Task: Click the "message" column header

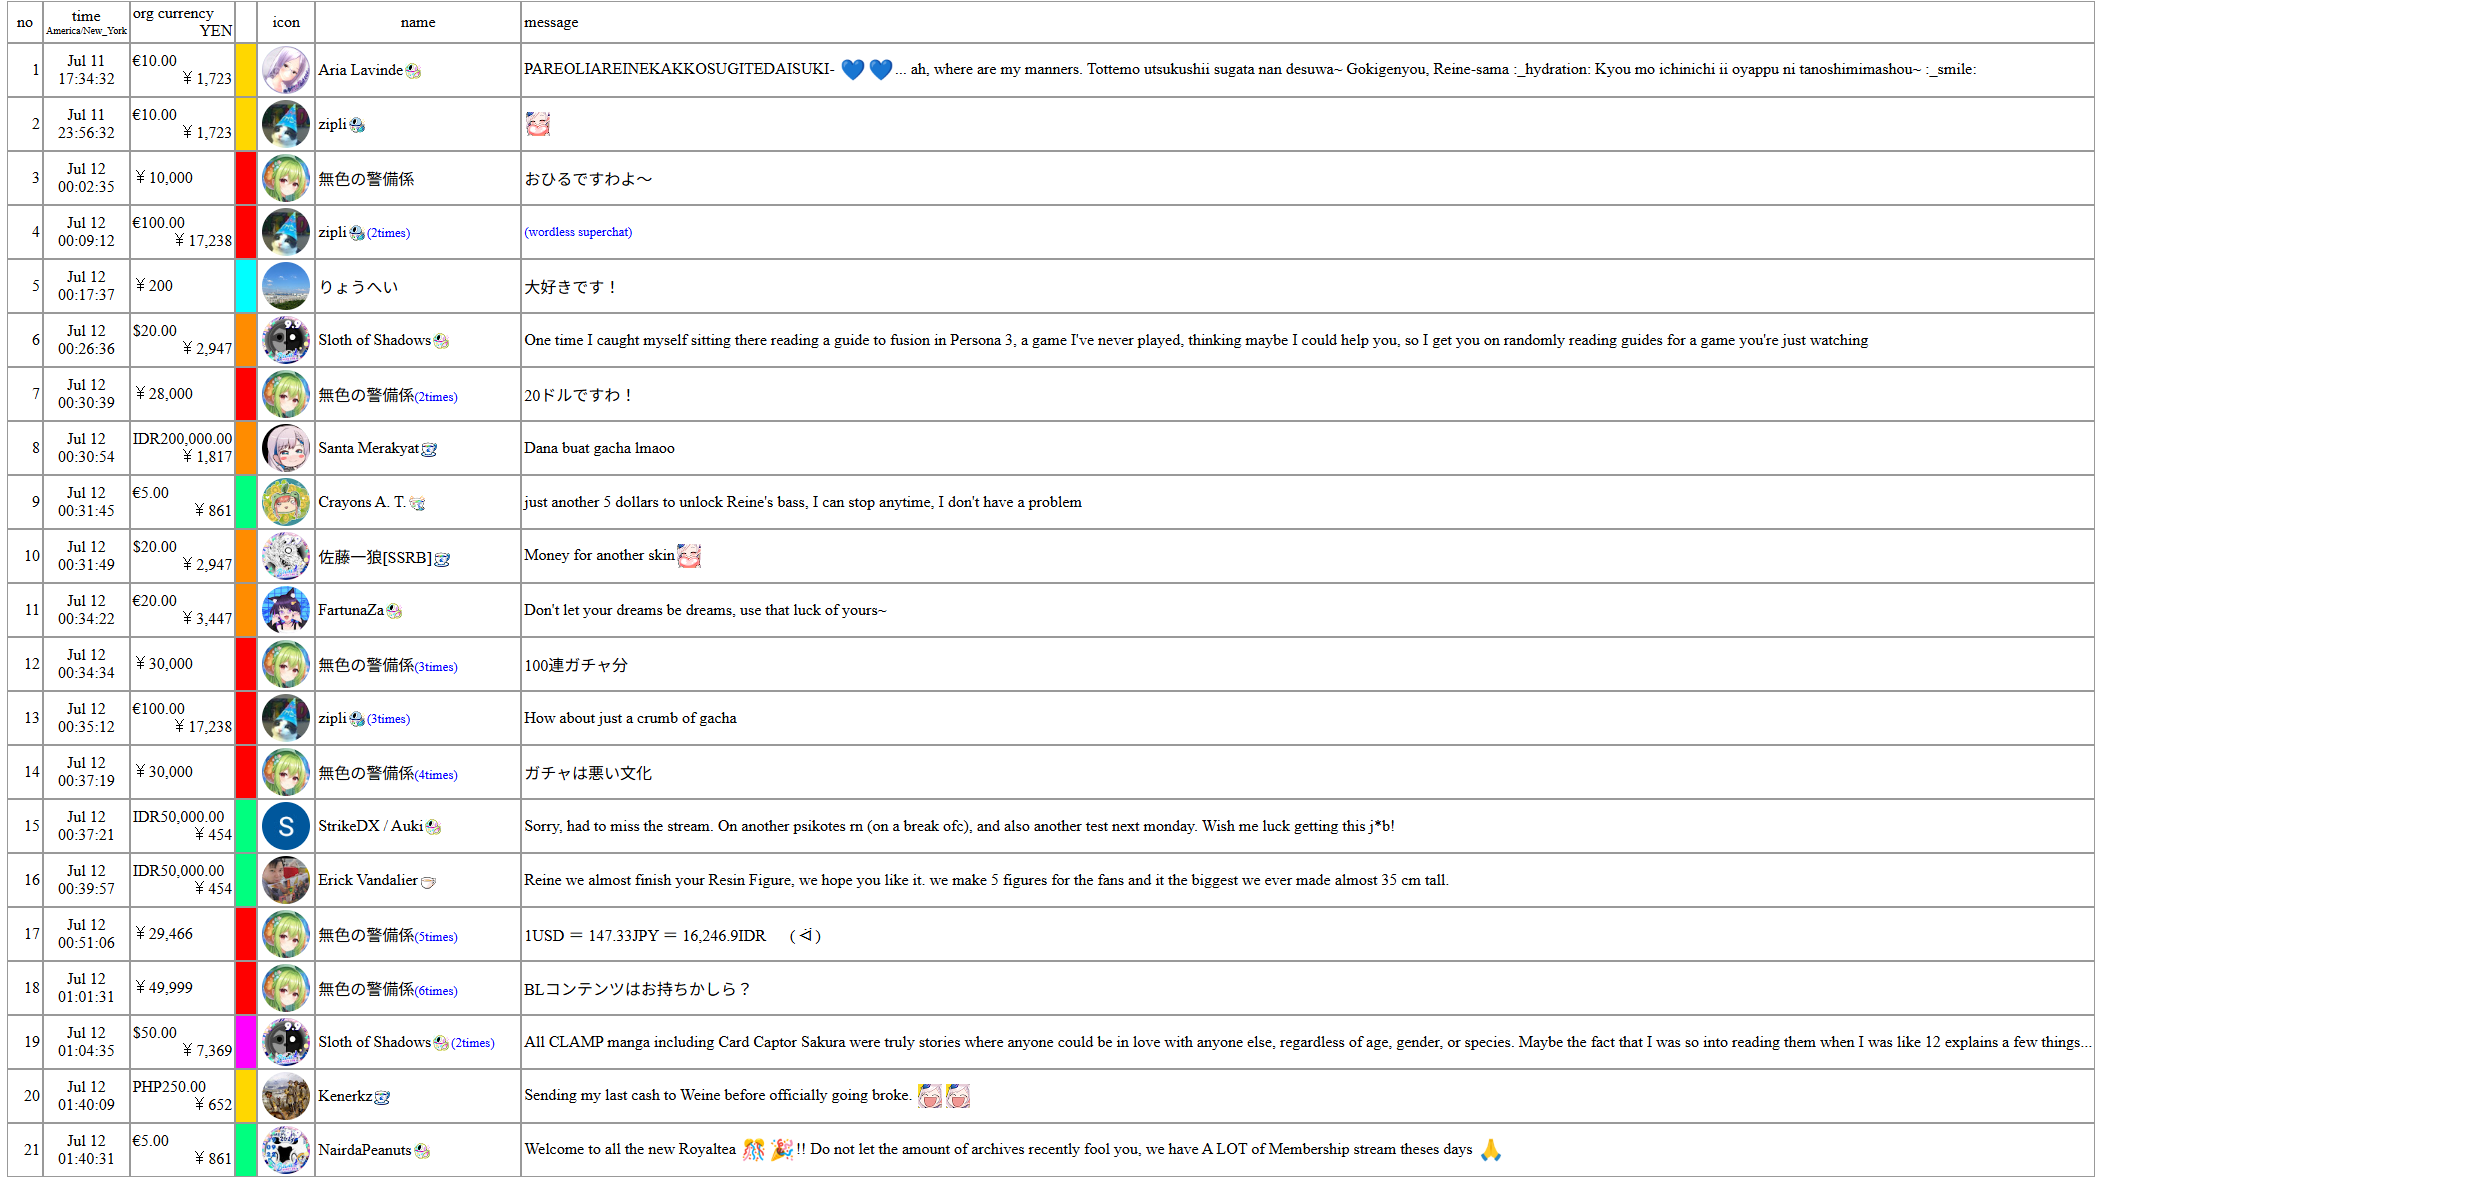Action: pos(551,22)
